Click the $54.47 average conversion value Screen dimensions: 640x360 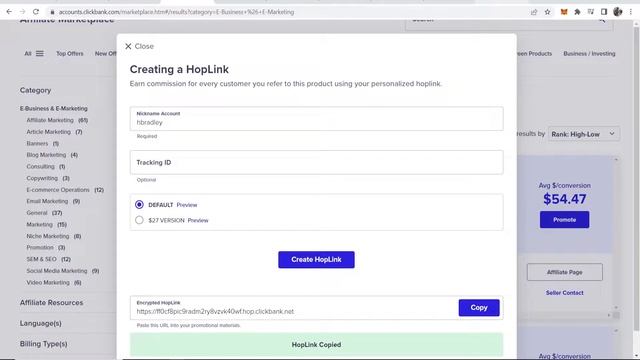point(564,199)
